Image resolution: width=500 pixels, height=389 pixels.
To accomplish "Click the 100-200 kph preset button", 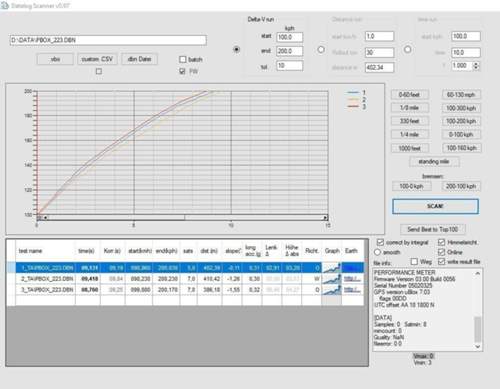I will (x=461, y=121).
